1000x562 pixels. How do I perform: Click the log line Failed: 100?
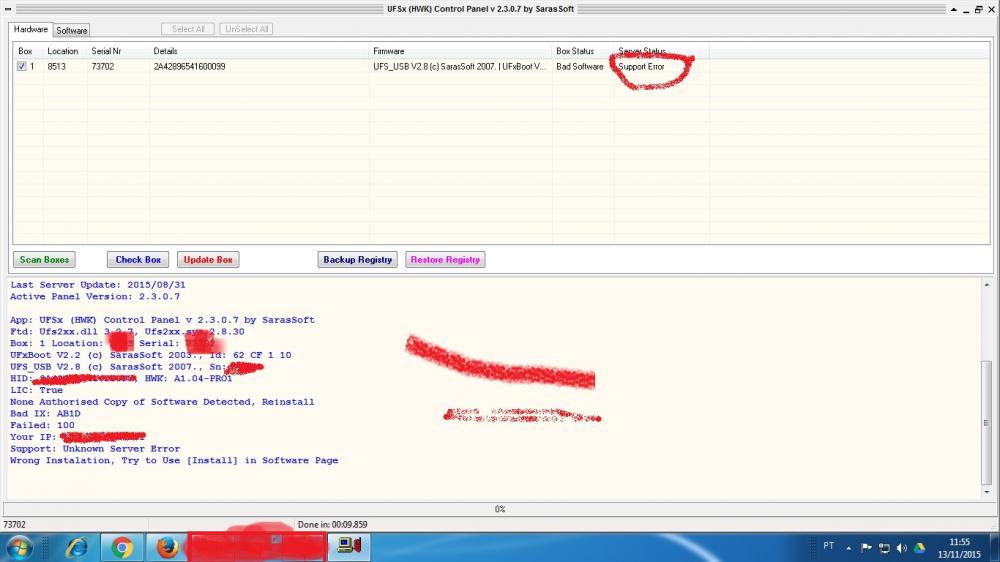tap(42, 425)
